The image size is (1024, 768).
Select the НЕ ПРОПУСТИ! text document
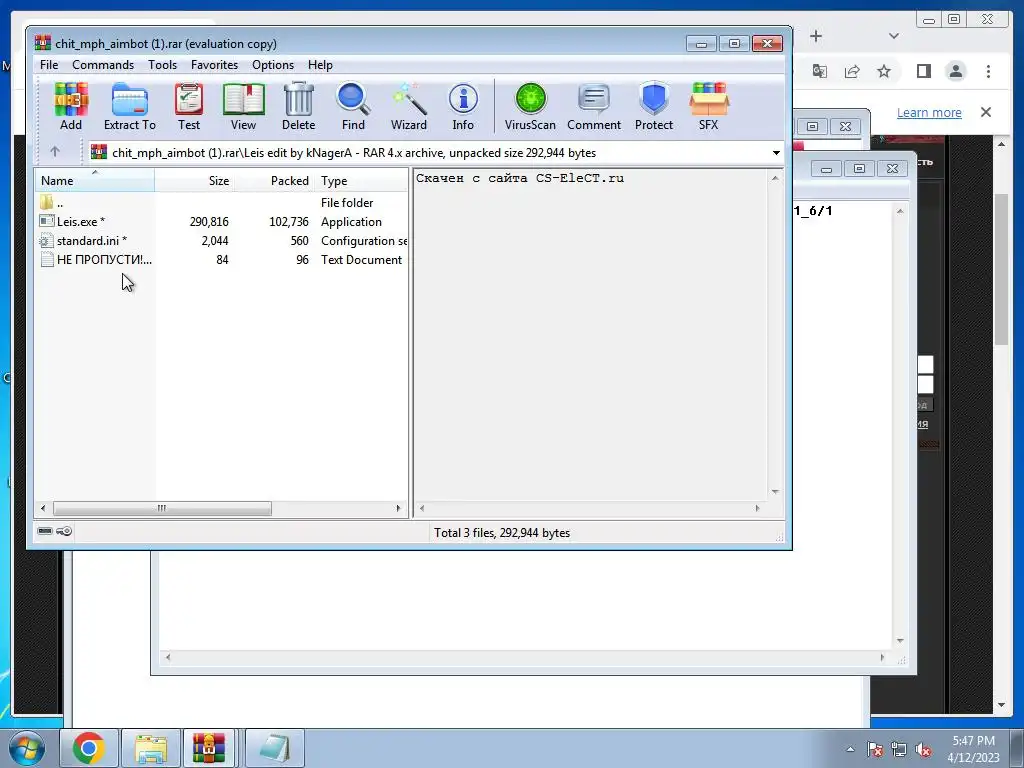[96, 259]
